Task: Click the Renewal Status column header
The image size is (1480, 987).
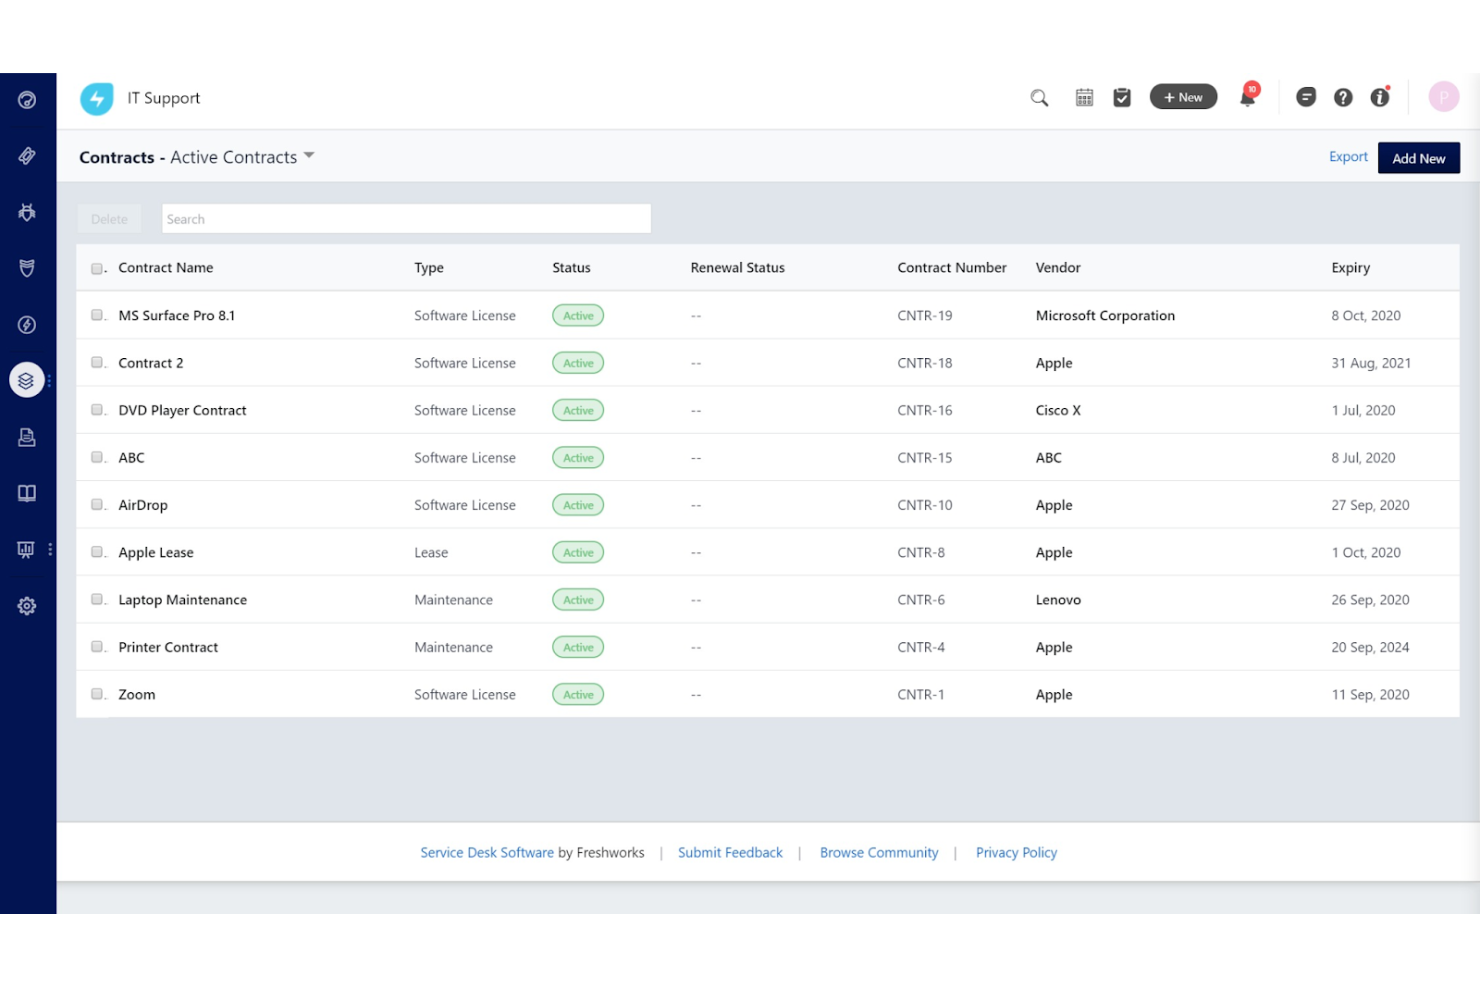Action: point(737,268)
